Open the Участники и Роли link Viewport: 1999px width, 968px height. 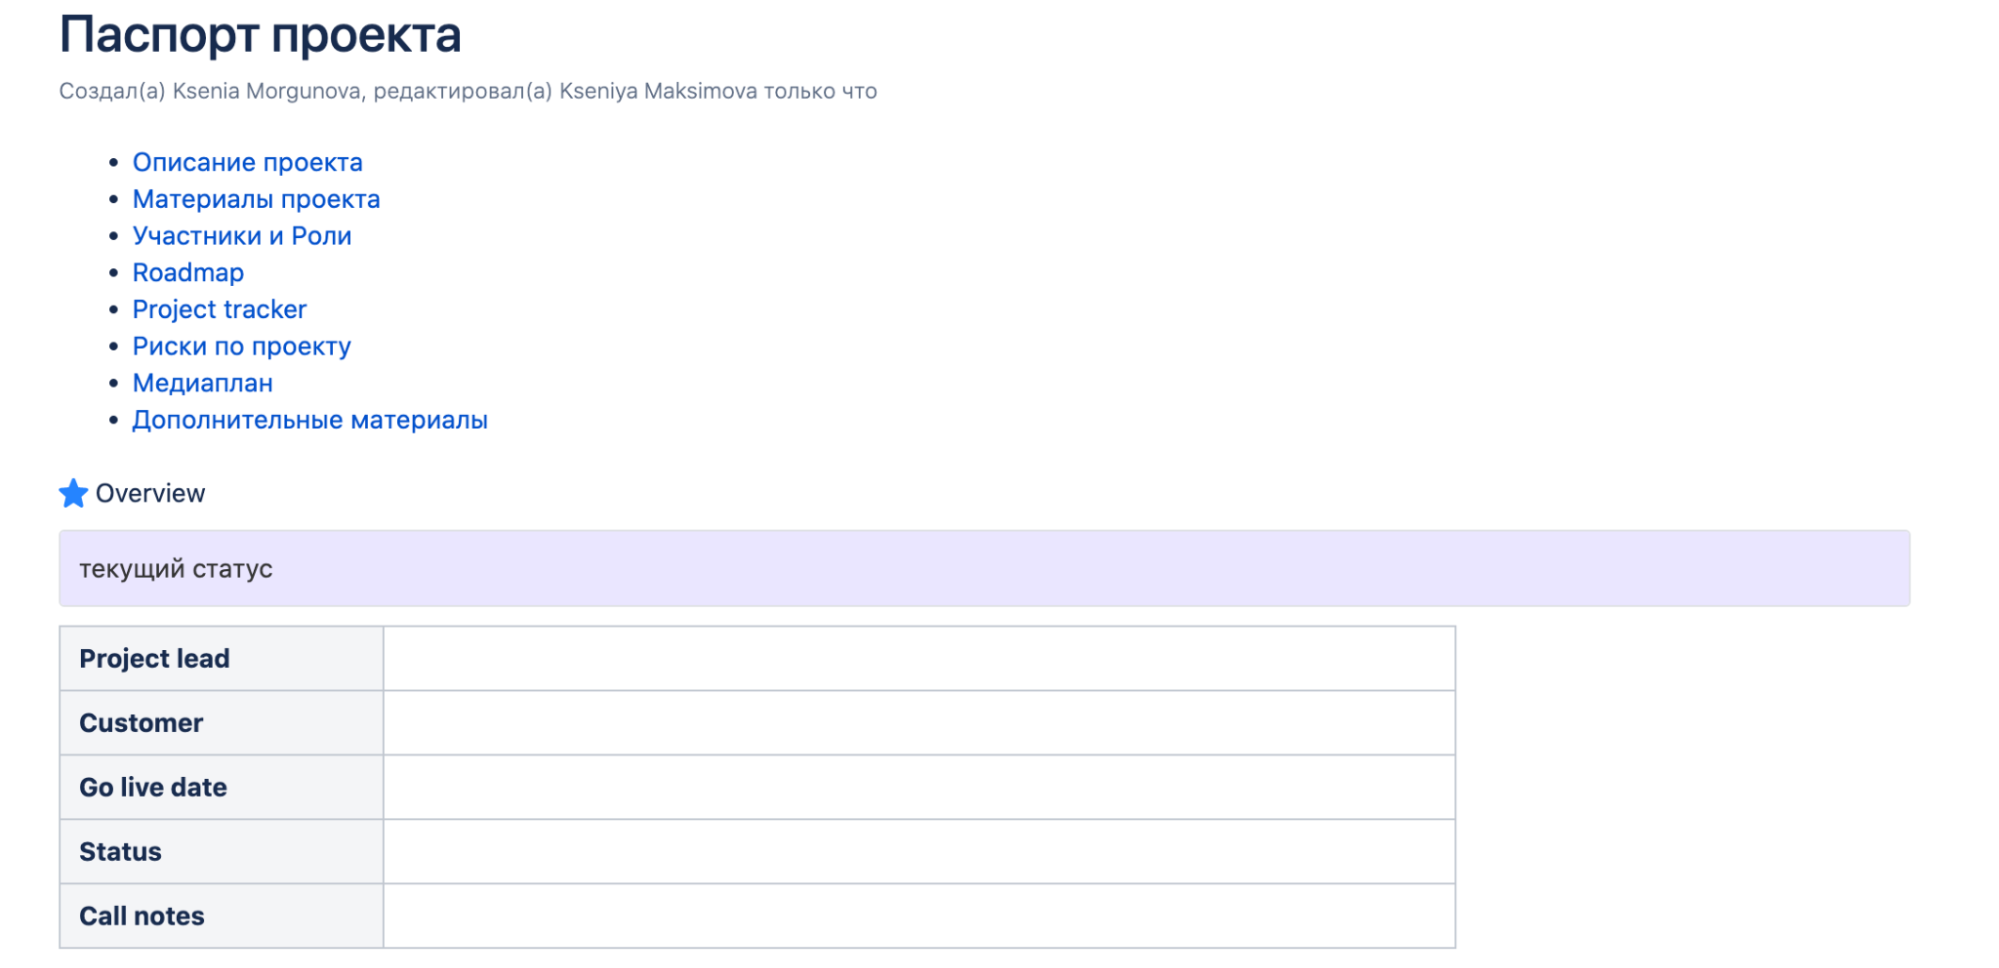[242, 236]
